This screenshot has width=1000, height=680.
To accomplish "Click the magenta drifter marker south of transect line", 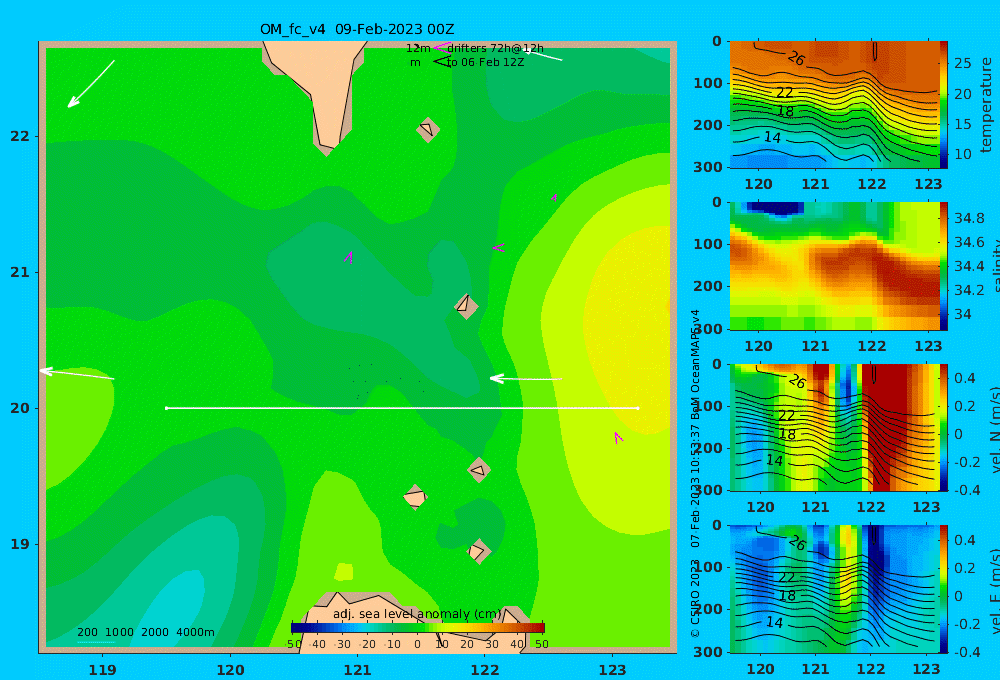I will click(x=617, y=438).
